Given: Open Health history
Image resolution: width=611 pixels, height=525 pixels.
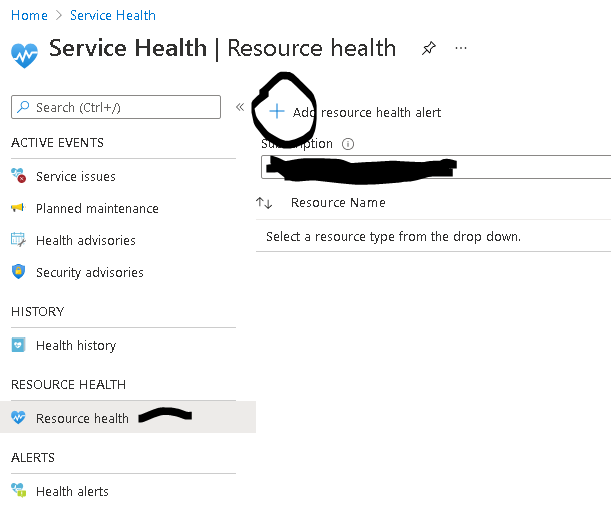Looking at the screenshot, I should [x=76, y=345].
